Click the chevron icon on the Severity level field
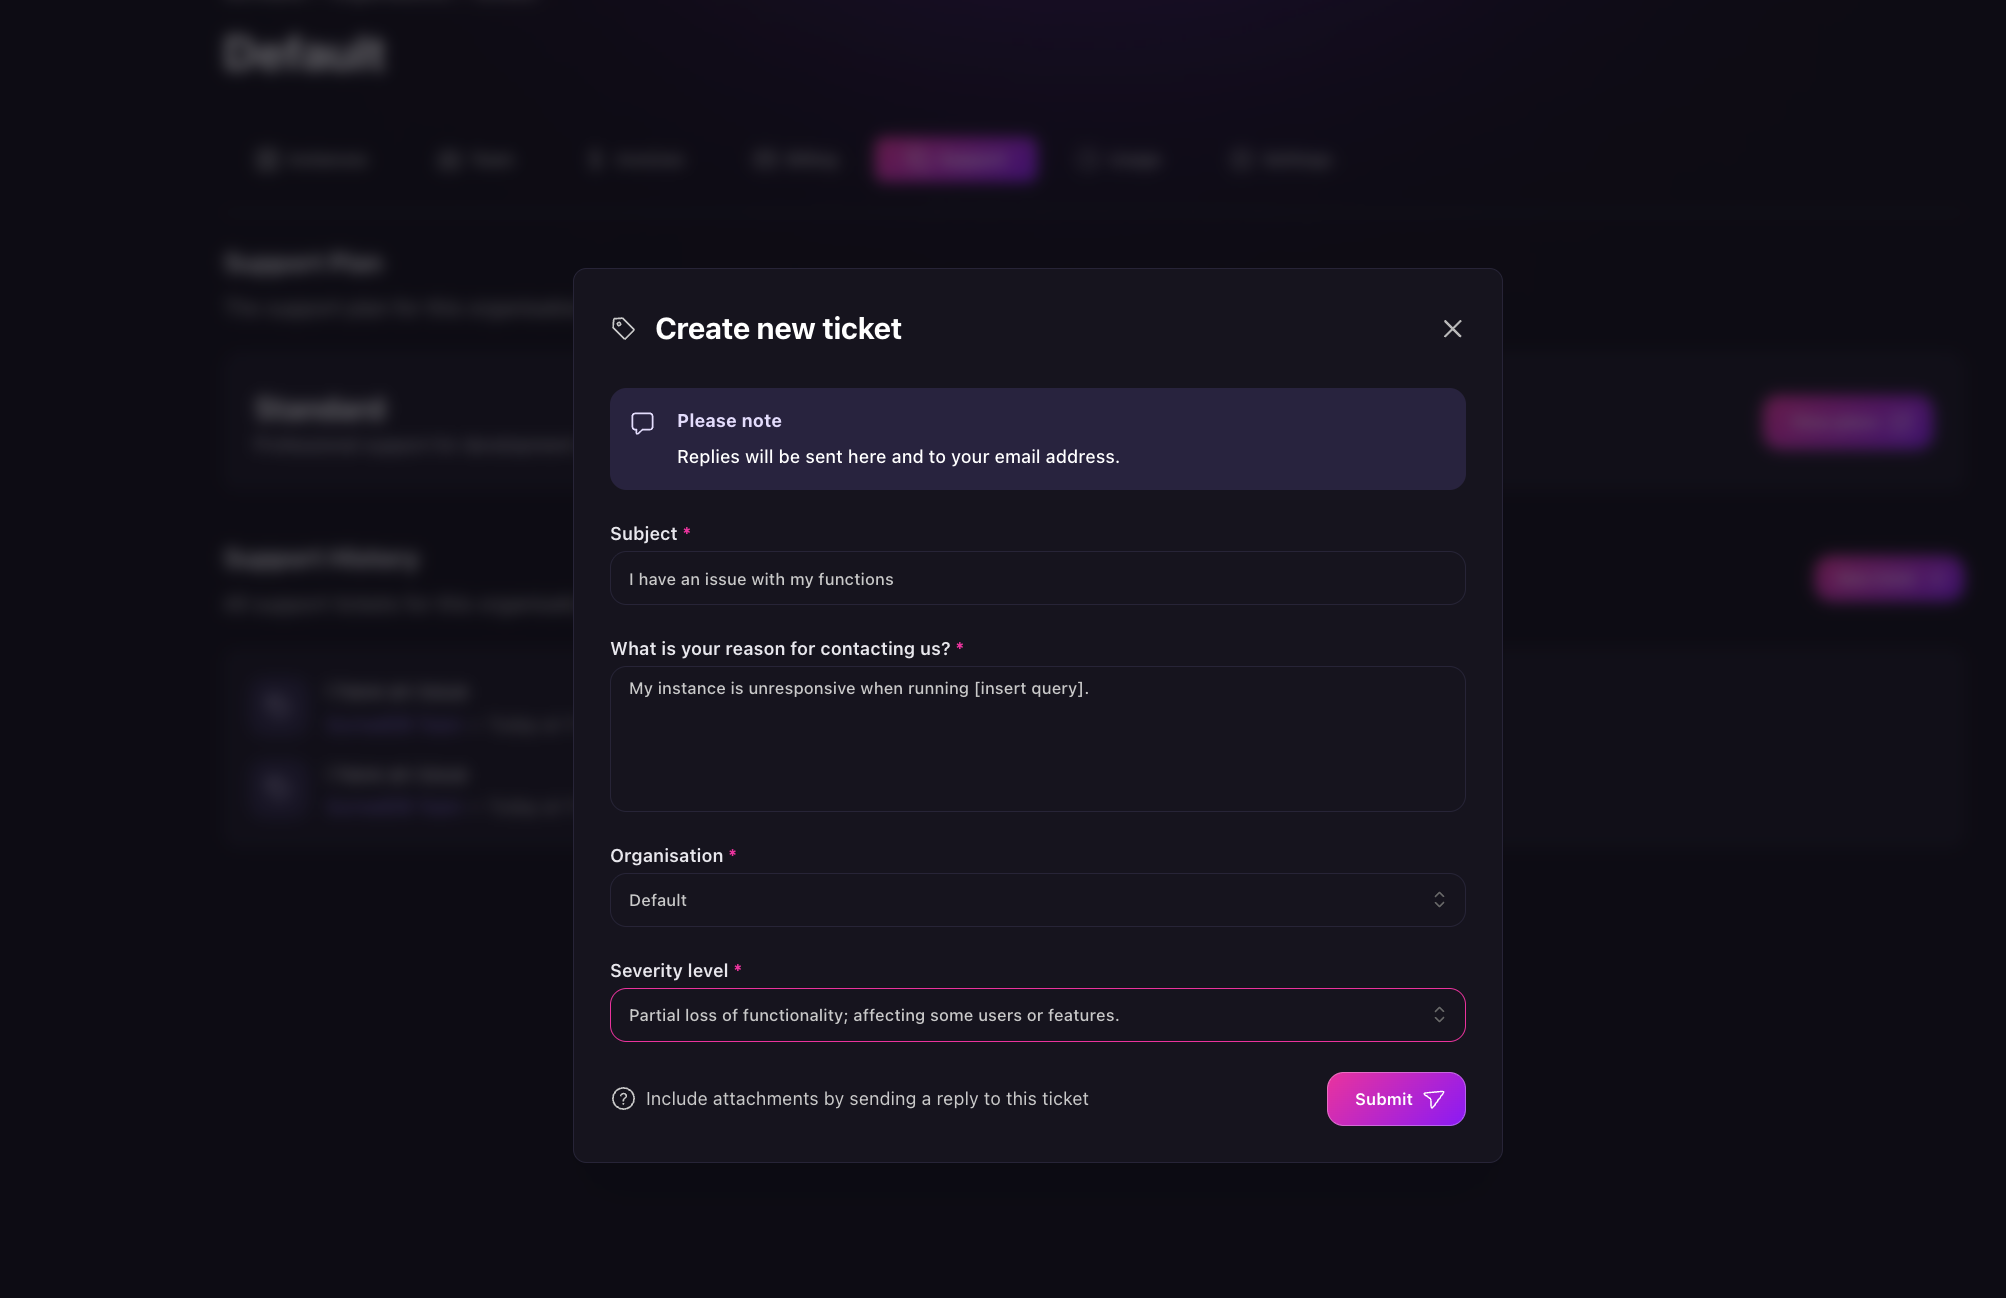The height and width of the screenshot is (1298, 2006). [x=1439, y=1014]
